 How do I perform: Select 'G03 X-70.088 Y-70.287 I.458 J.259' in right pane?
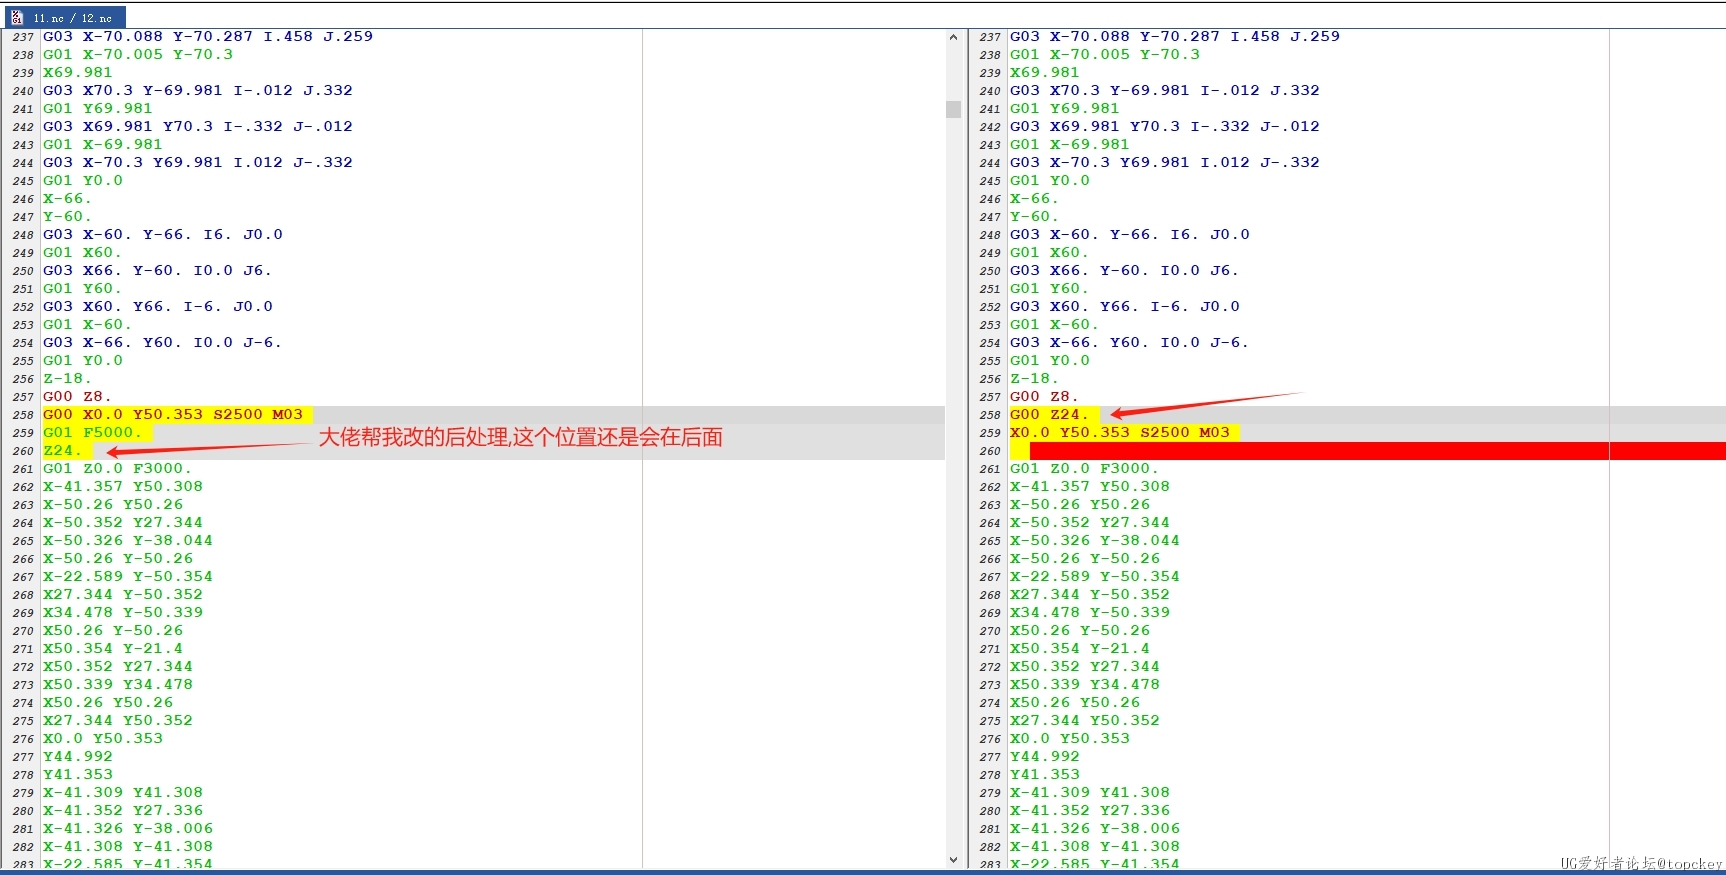[x=1175, y=37]
